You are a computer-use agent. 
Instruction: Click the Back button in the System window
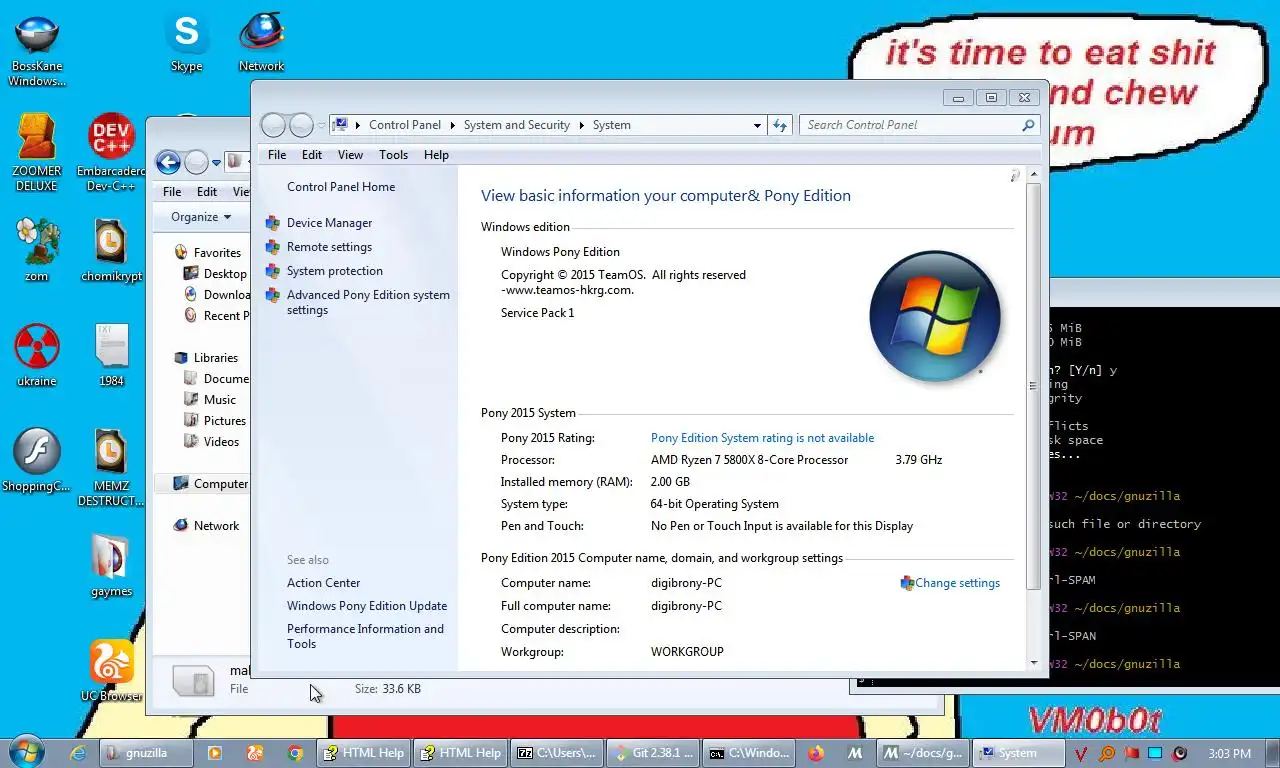273,125
